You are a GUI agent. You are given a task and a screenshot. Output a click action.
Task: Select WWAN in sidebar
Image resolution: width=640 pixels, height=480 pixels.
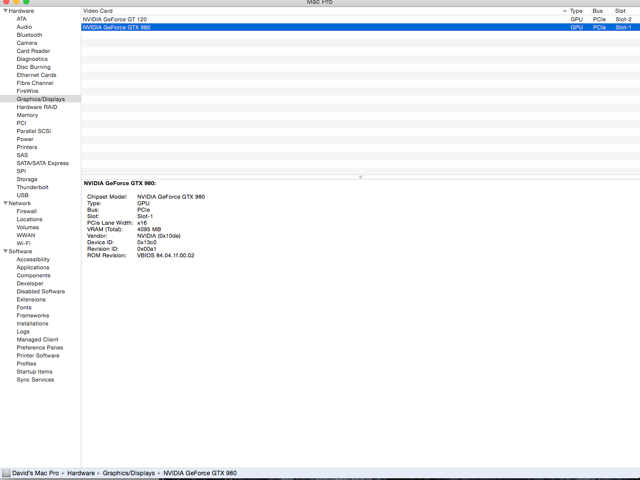(x=26, y=235)
